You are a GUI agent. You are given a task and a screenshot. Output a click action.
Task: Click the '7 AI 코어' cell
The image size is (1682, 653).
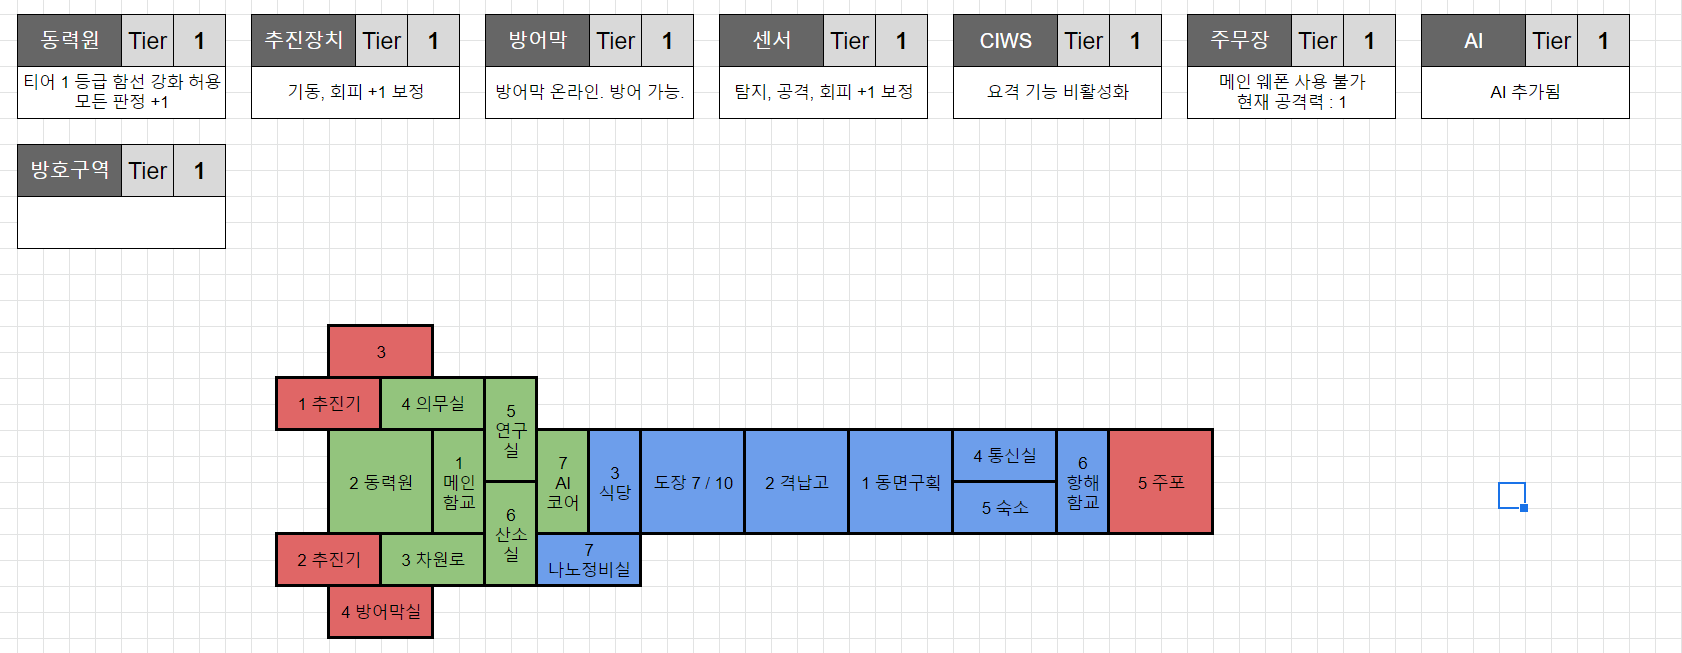[x=563, y=482]
